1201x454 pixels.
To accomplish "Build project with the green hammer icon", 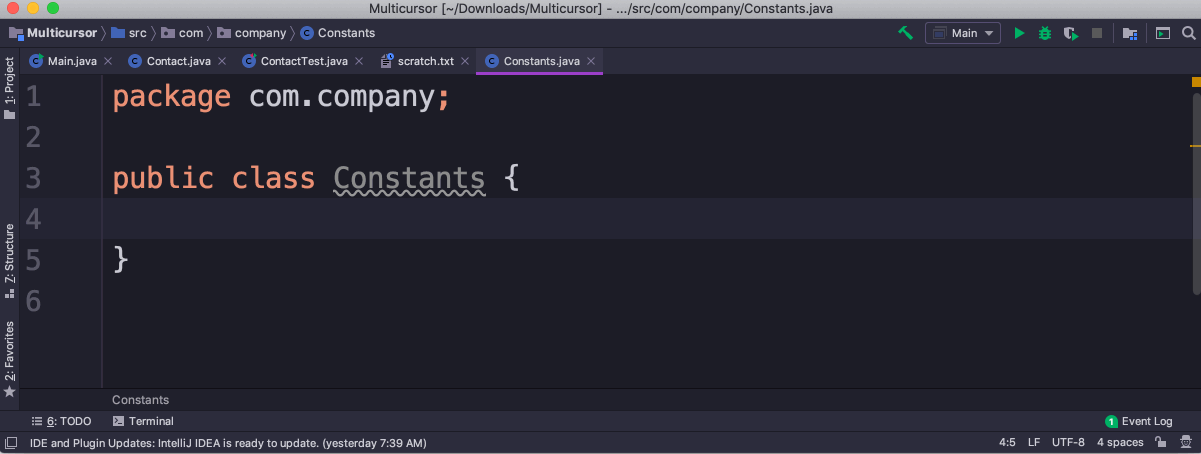I will (905, 33).
